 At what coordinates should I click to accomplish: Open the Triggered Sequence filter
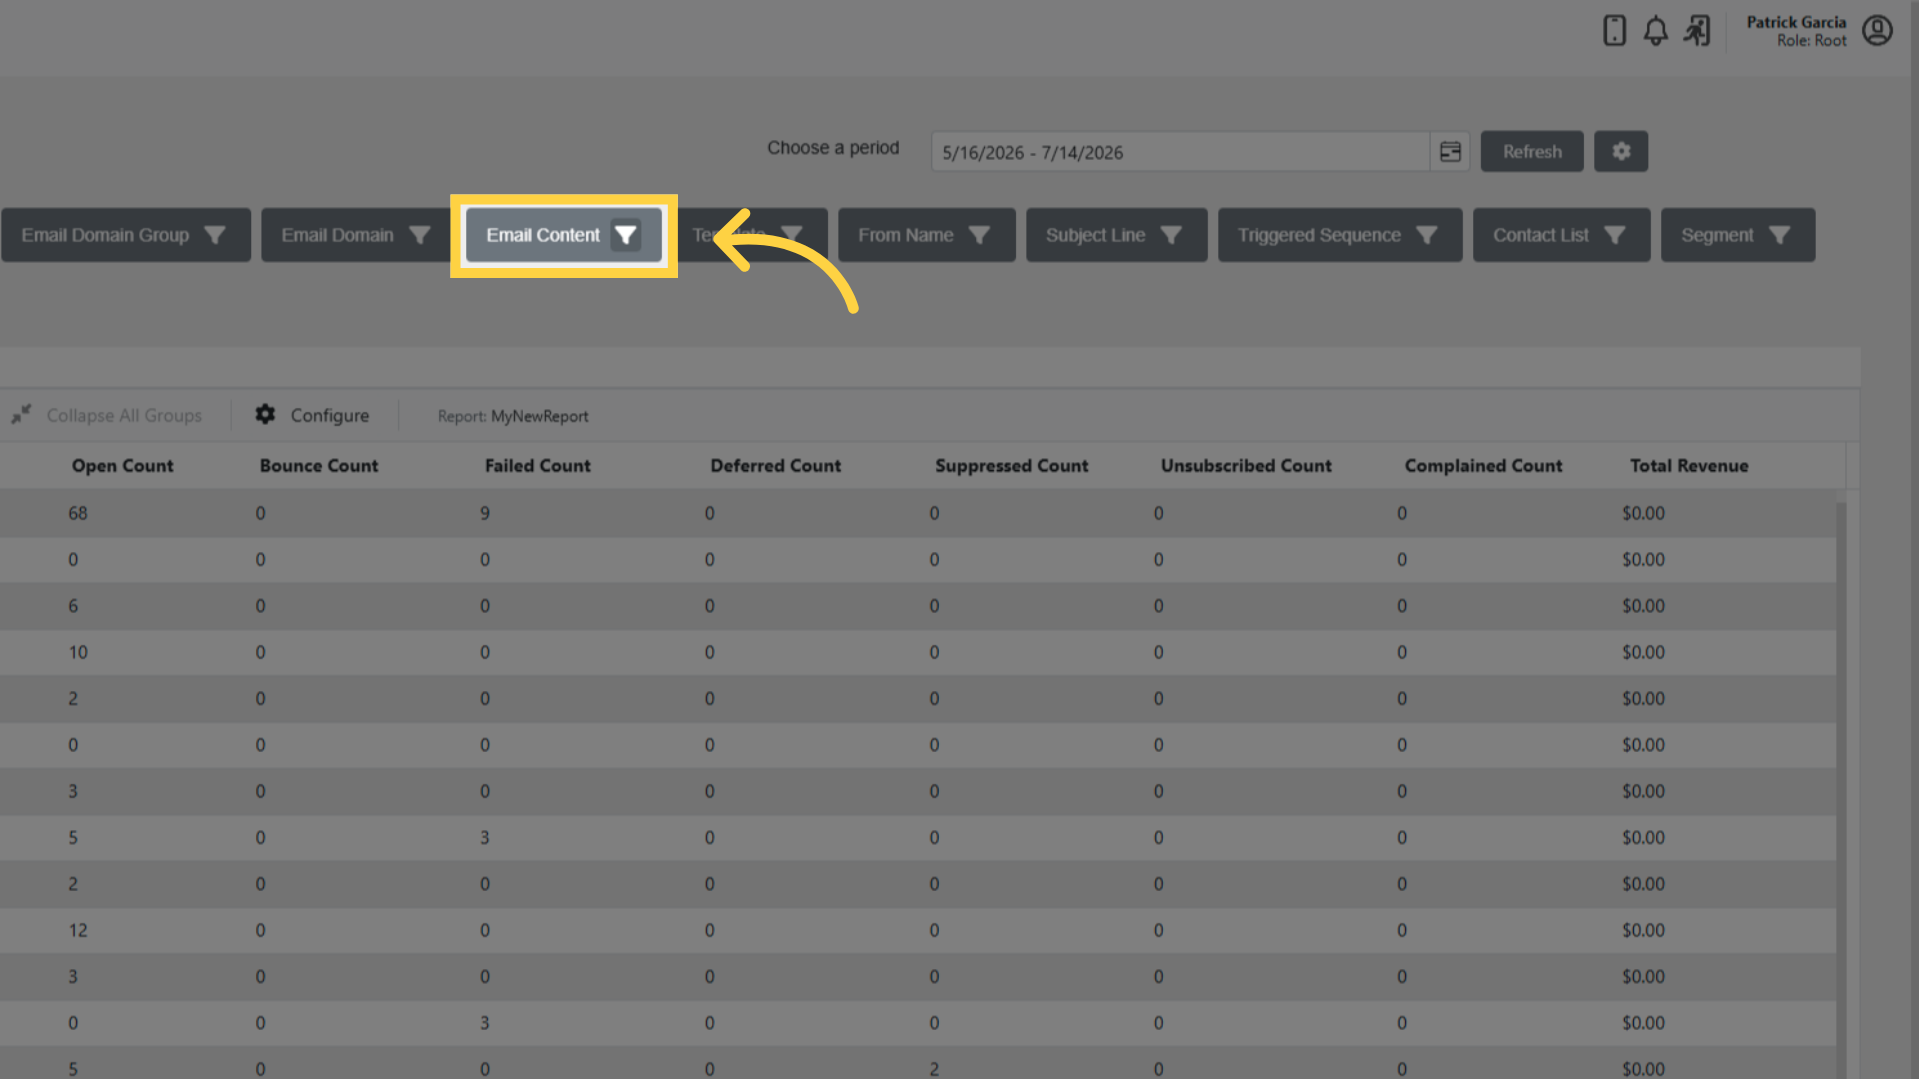coord(1340,235)
